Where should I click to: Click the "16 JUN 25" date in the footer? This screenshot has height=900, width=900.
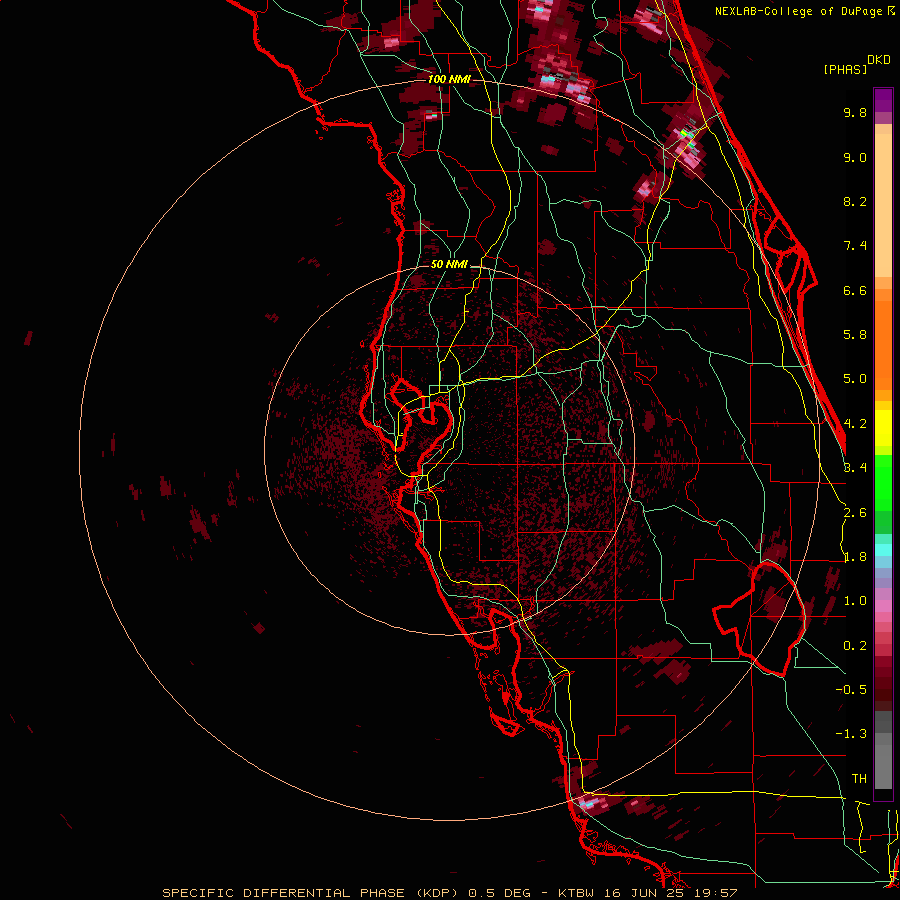pos(642,893)
